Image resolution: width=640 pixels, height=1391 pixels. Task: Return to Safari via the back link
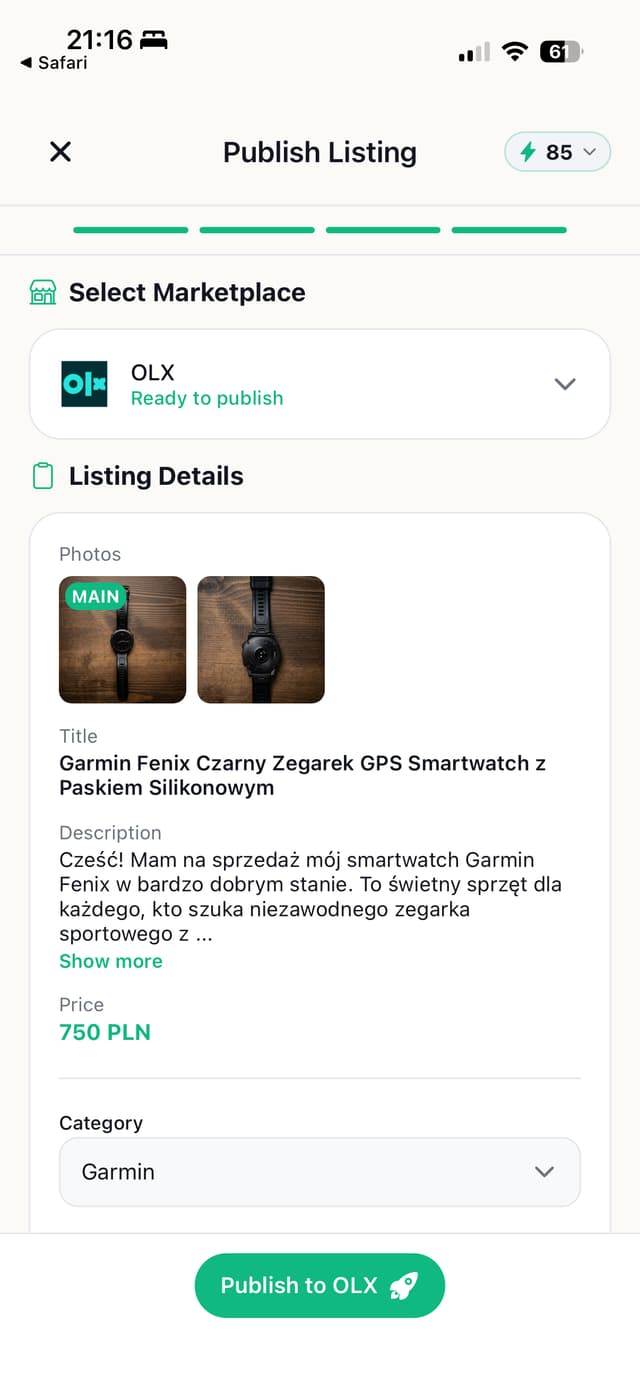[x=48, y=63]
